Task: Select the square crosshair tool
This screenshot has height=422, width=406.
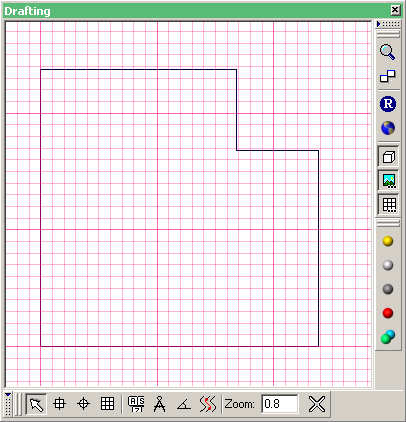Action: 60,404
